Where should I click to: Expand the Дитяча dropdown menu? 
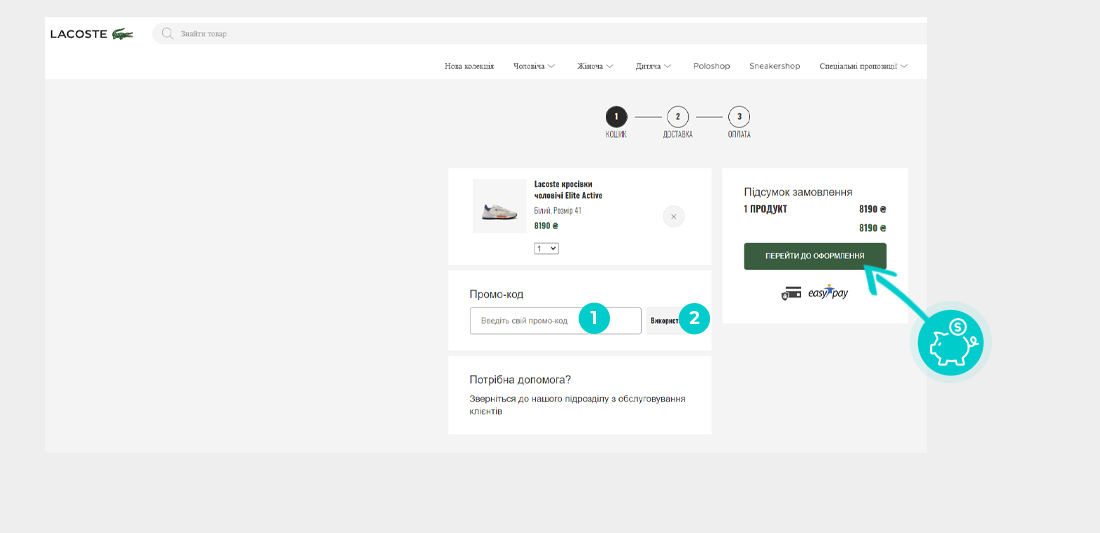click(654, 66)
